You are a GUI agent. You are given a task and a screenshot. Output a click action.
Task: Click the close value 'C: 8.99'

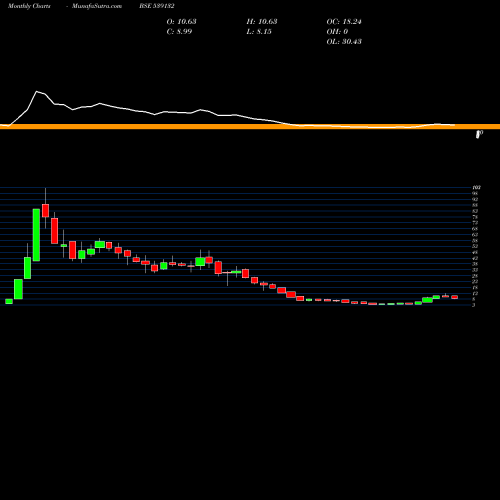(179, 31)
